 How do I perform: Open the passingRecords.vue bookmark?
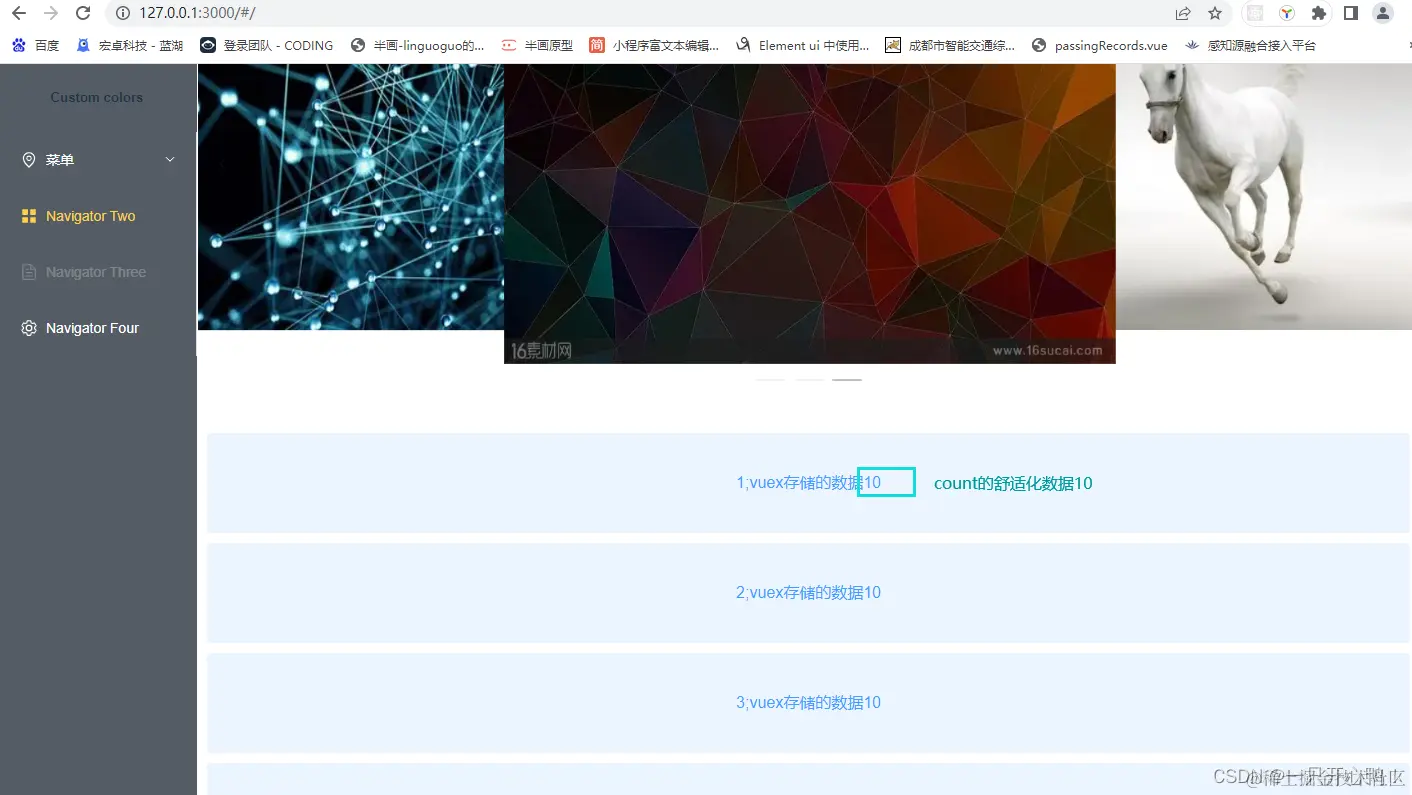pos(1100,45)
